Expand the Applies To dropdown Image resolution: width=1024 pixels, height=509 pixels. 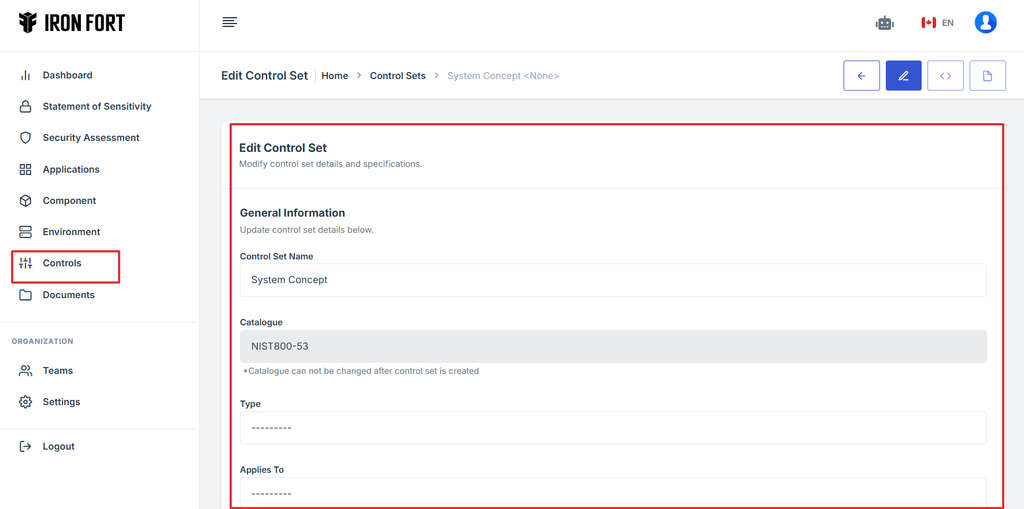[x=612, y=492]
